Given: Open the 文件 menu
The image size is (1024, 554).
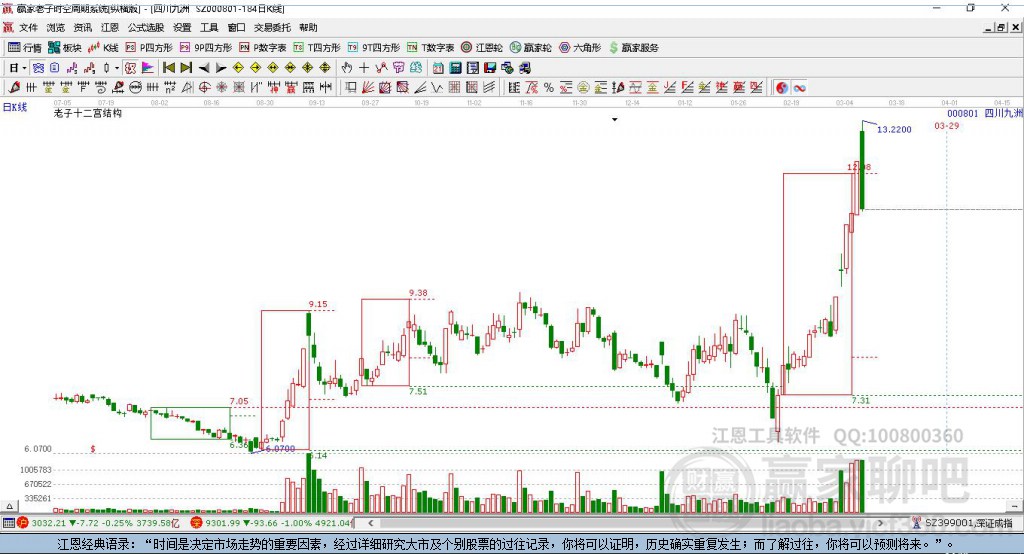Looking at the screenshot, I should [28, 27].
